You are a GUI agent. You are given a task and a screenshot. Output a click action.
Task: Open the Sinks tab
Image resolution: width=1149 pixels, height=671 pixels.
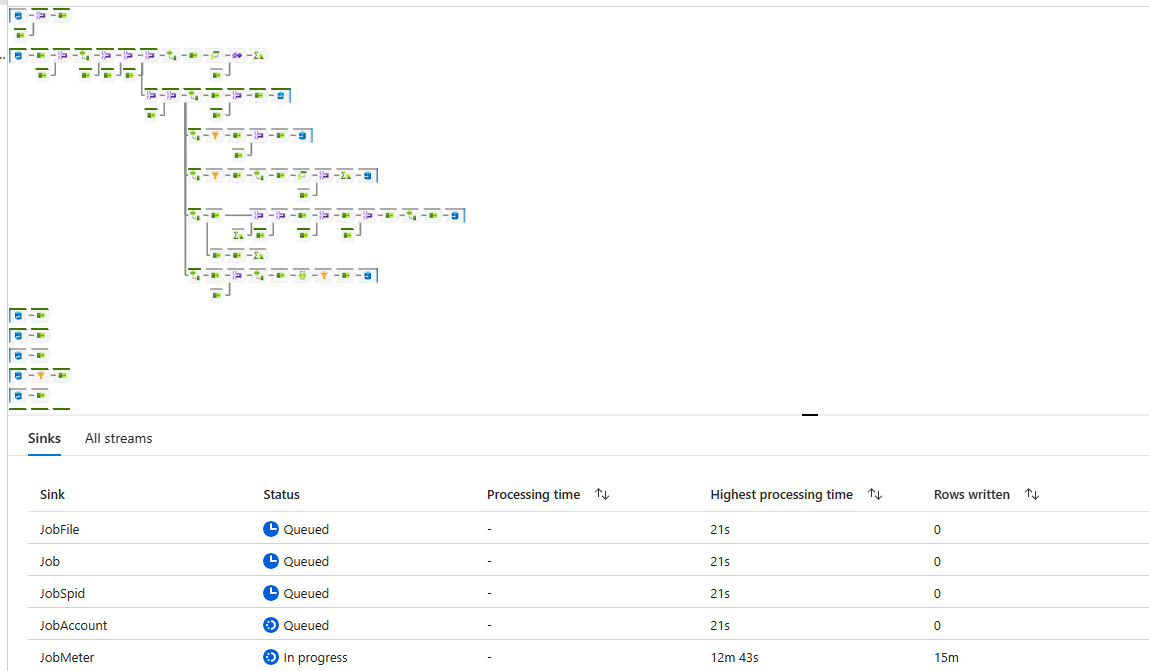(44, 438)
